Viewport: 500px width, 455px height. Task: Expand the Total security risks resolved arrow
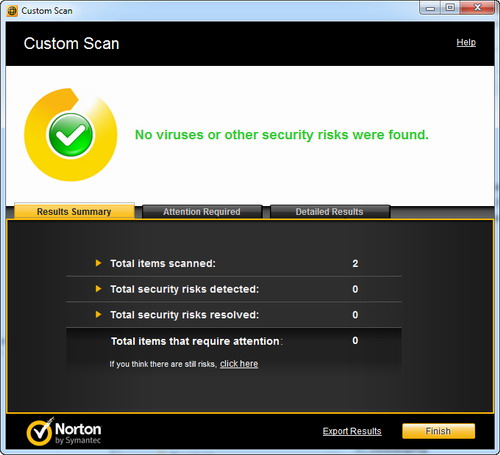pyautogui.click(x=98, y=314)
